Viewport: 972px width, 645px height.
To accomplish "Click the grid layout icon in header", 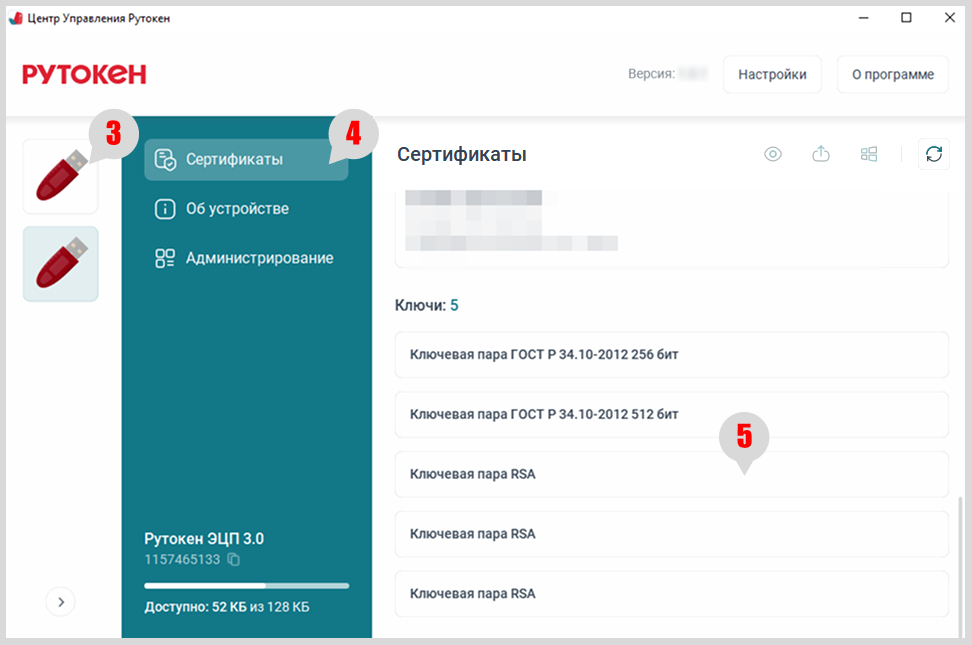I will pos(869,154).
